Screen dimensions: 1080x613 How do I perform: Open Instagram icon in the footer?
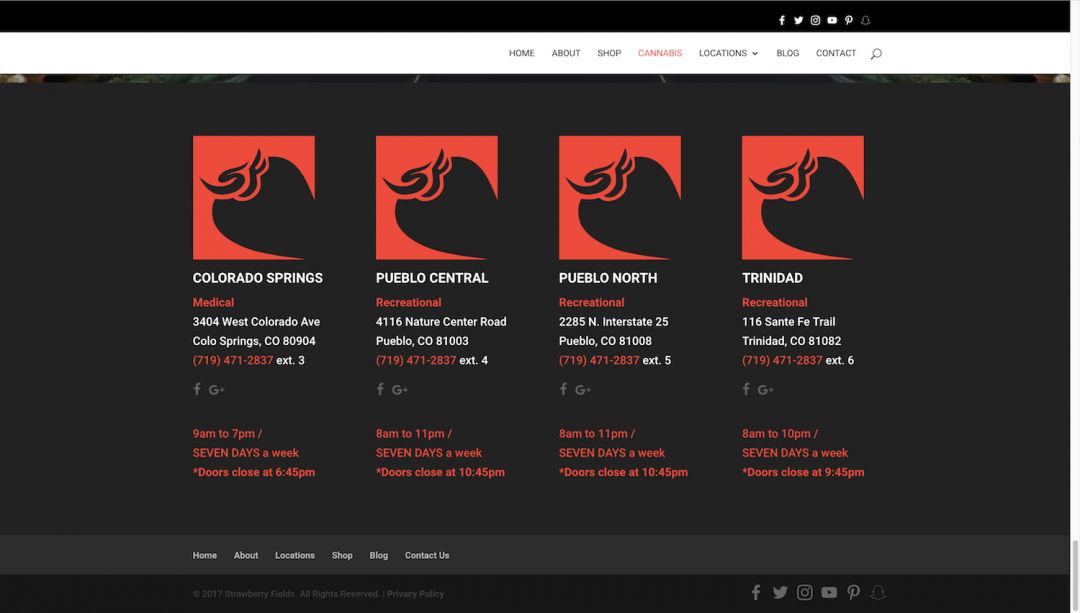(805, 593)
